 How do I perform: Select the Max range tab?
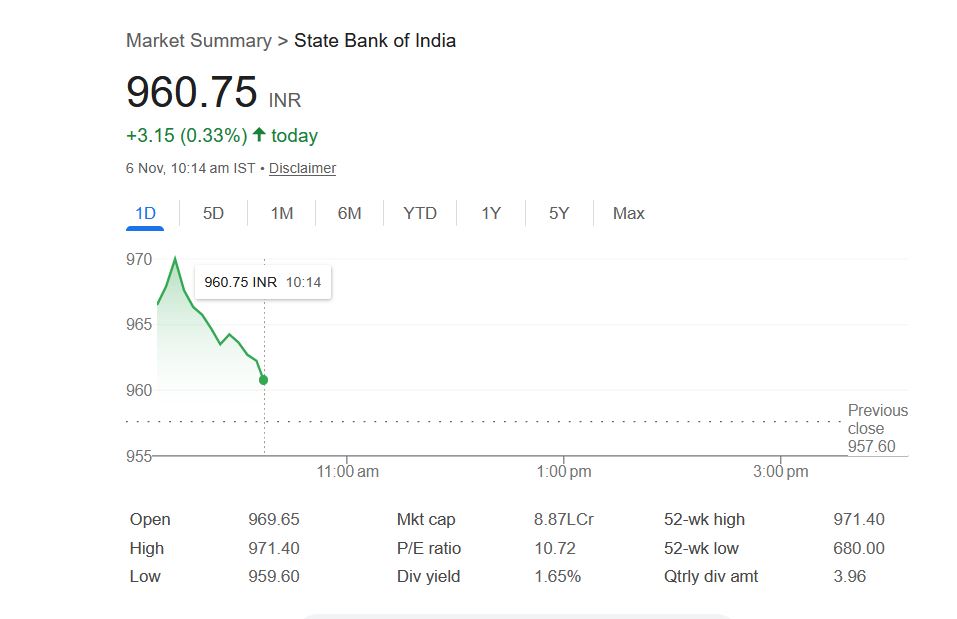click(628, 213)
